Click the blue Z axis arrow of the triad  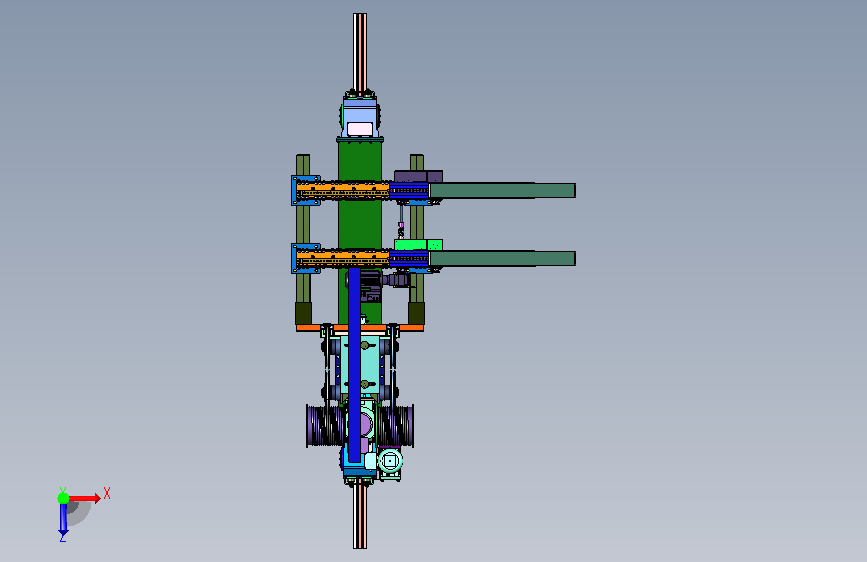point(63,520)
